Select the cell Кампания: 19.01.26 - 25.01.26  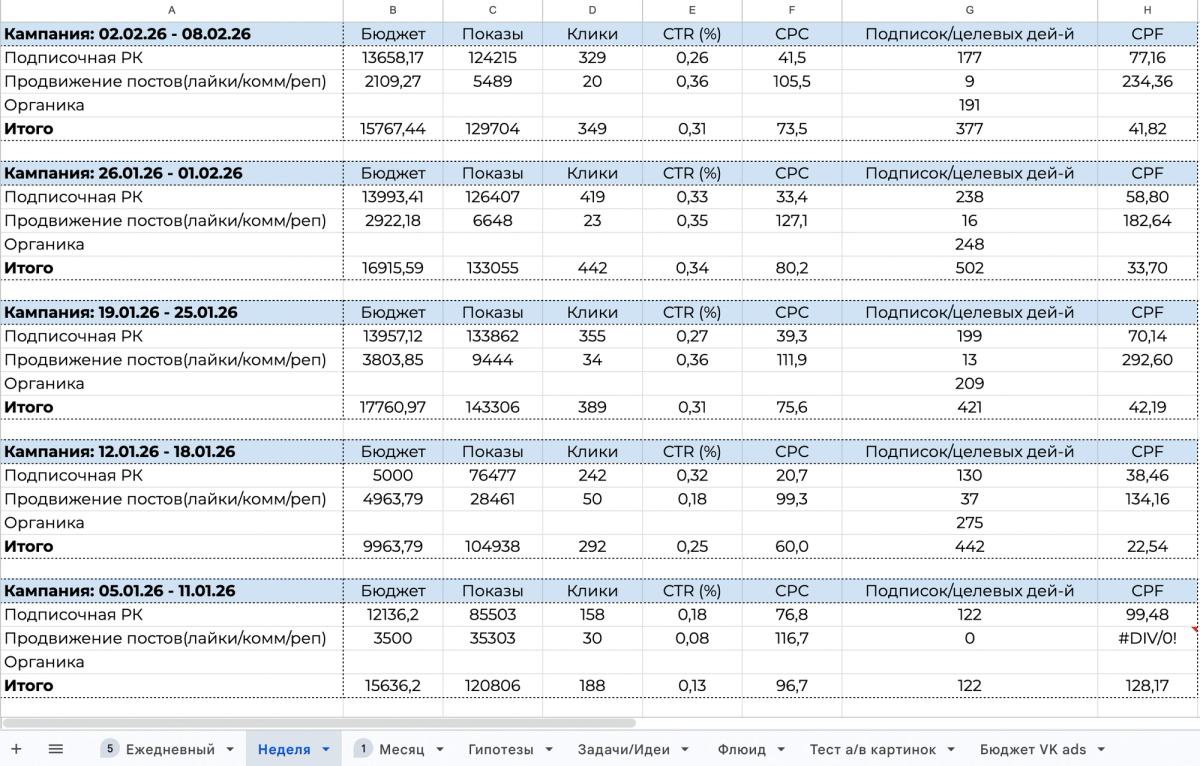pyautogui.click(x=172, y=312)
